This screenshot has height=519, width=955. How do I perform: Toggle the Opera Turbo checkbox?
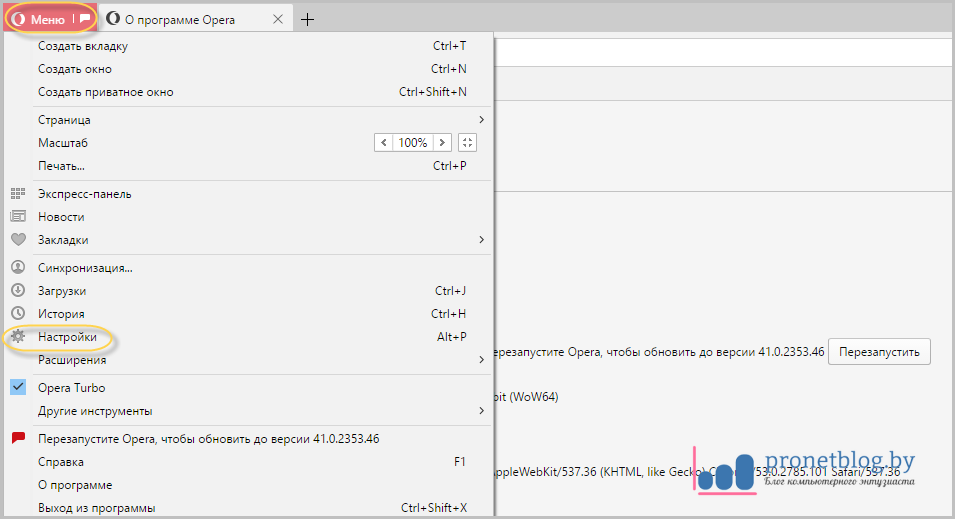point(18,387)
